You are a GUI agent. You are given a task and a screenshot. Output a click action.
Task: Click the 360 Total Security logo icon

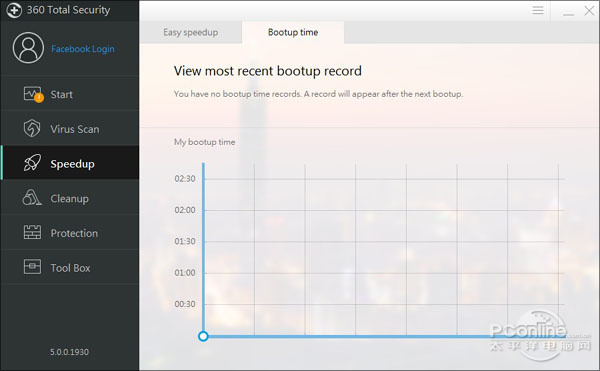coord(14,10)
